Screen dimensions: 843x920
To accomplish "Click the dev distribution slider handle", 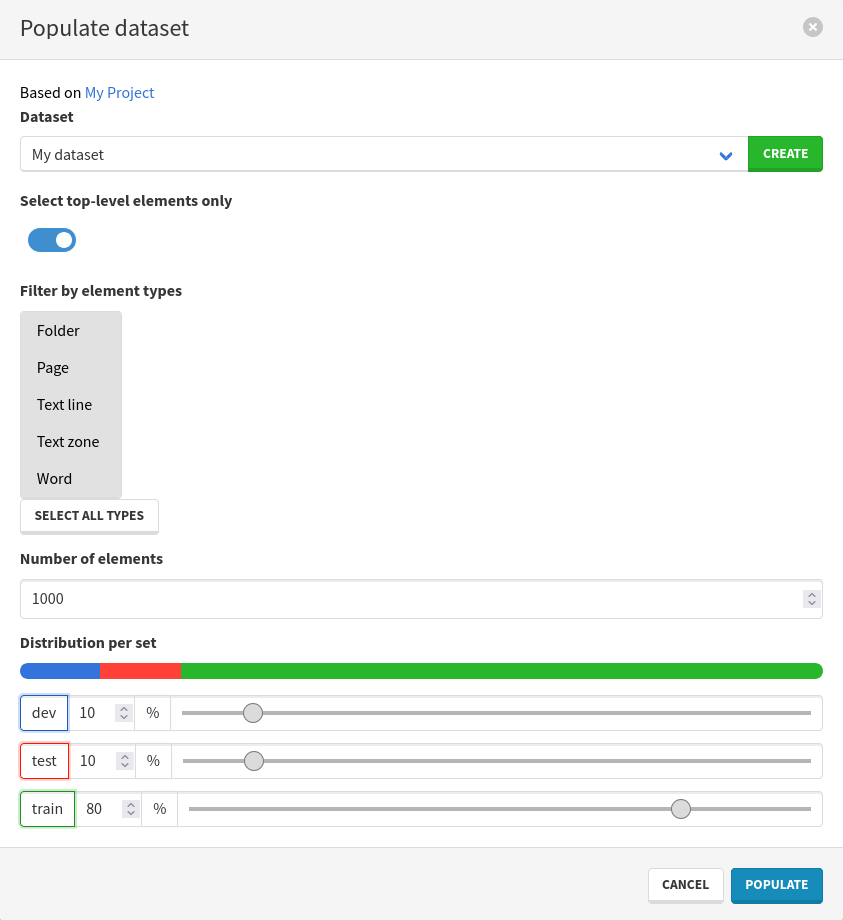I will click(x=252, y=713).
